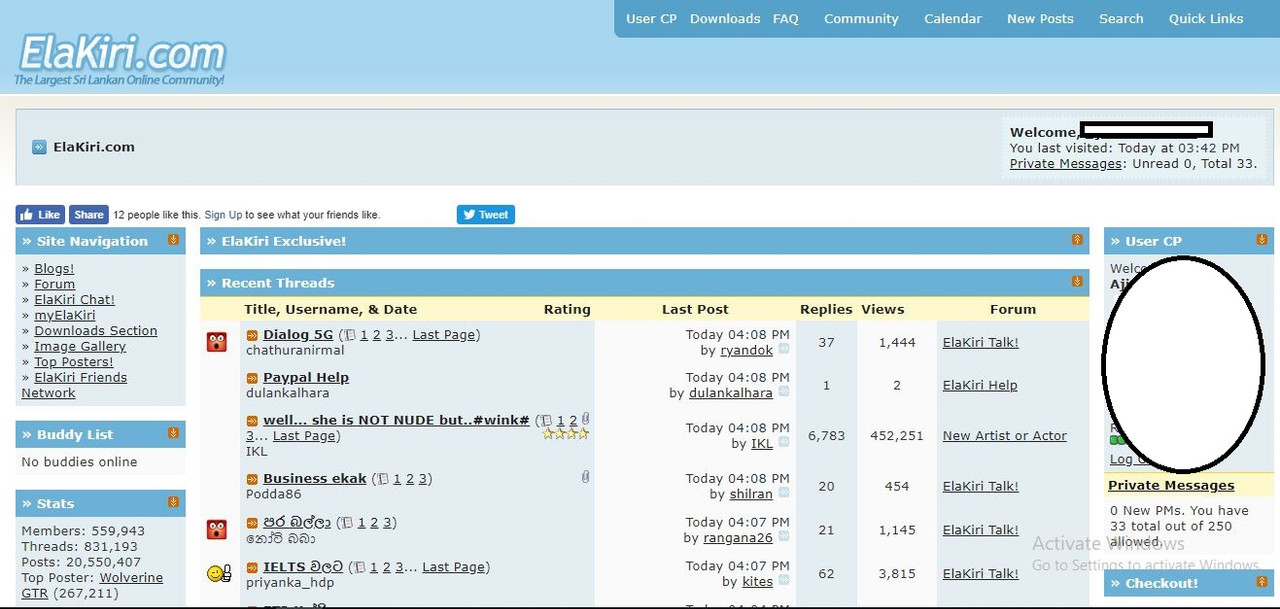Click the Facebook Like button
The height and width of the screenshot is (609, 1280).
pyautogui.click(x=40, y=214)
